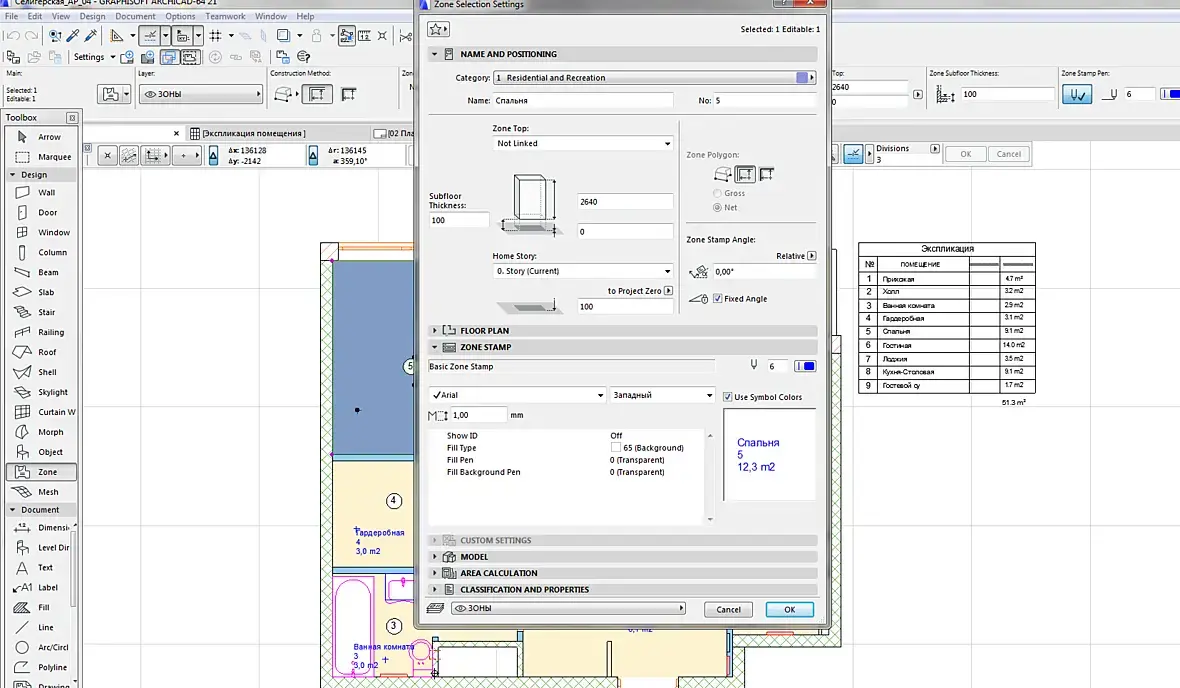Pick the Column tool
The height and width of the screenshot is (688, 1180).
click(x=41, y=252)
